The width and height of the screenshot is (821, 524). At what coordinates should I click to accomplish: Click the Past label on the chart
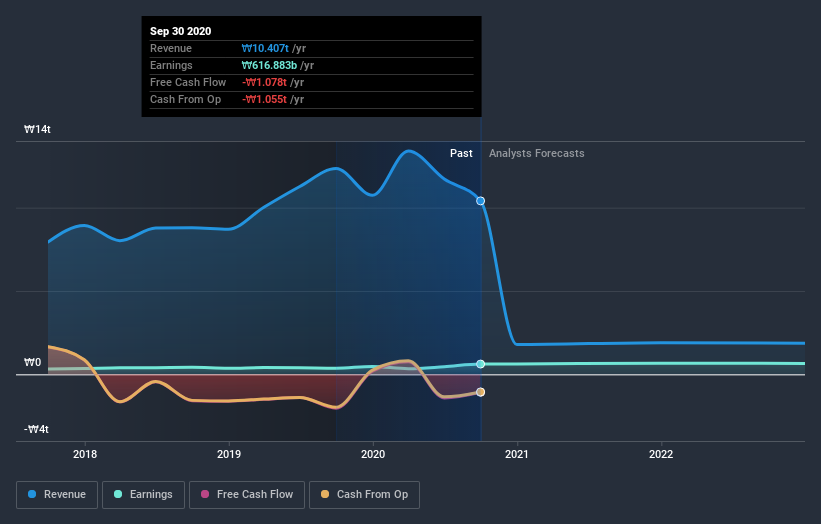coord(461,153)
